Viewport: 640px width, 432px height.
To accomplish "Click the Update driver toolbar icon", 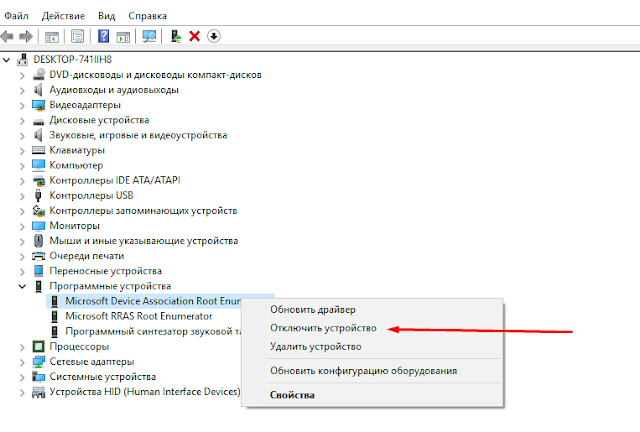I will click(x=176, y=36).
